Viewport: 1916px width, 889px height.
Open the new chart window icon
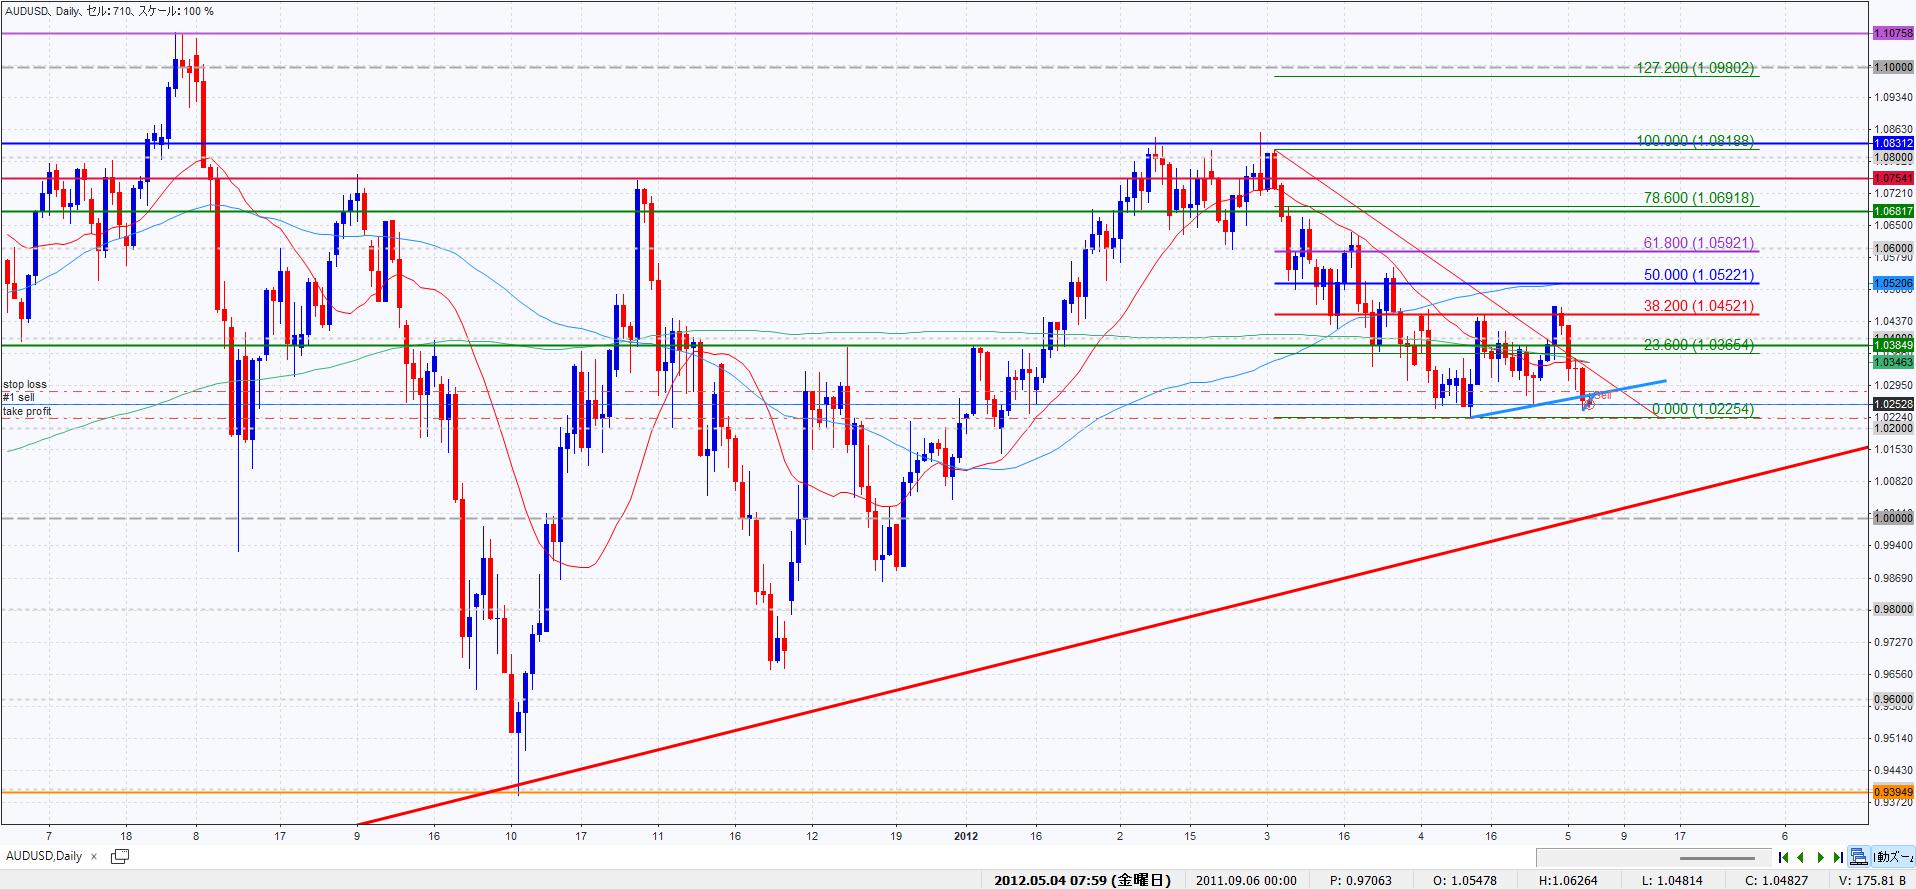(120, 856)
